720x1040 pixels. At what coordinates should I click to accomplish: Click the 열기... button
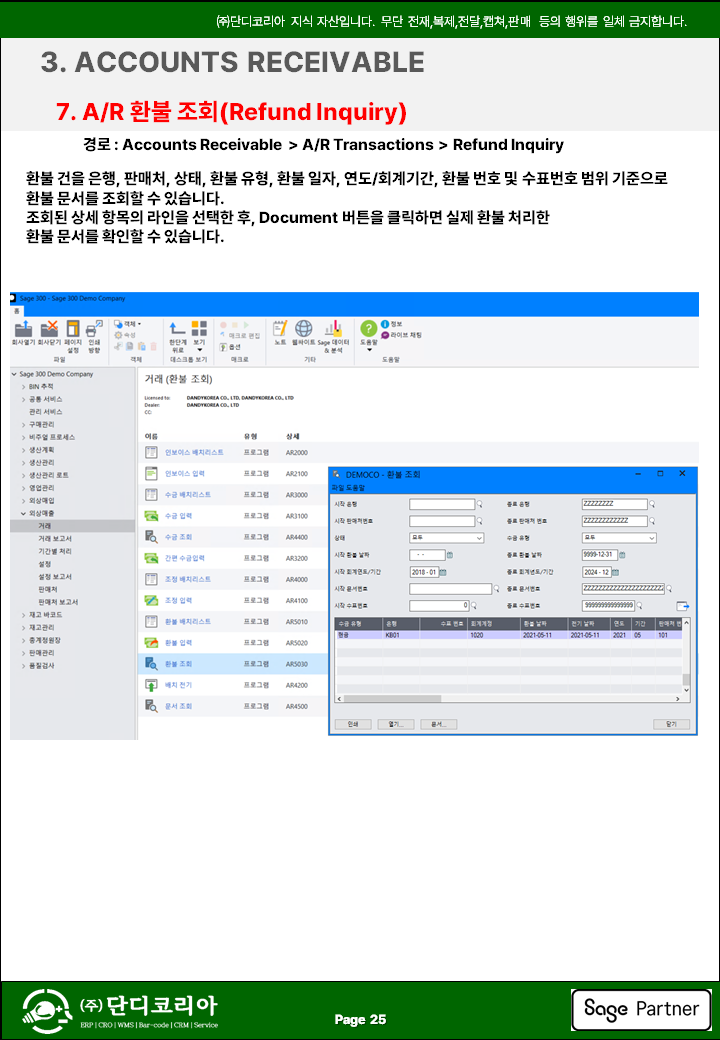click(x=396, y=724)
